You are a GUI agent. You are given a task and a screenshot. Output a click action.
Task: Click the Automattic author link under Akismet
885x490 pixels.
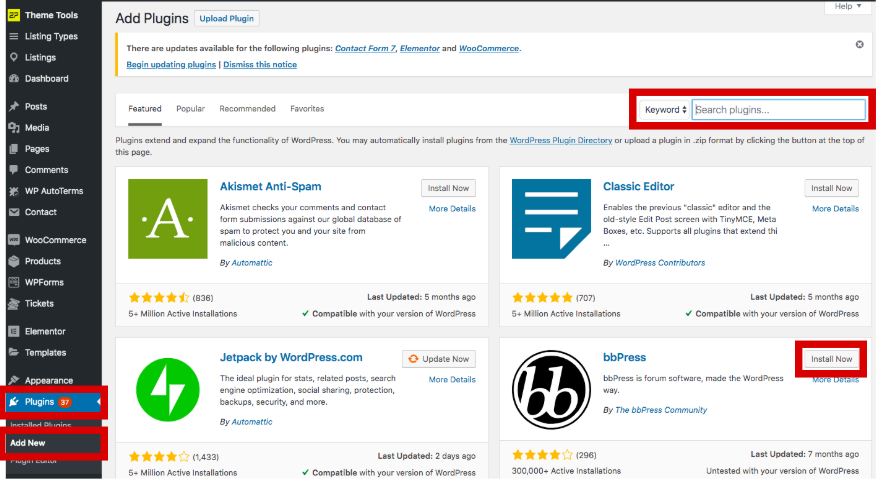(x=252, y=263)
